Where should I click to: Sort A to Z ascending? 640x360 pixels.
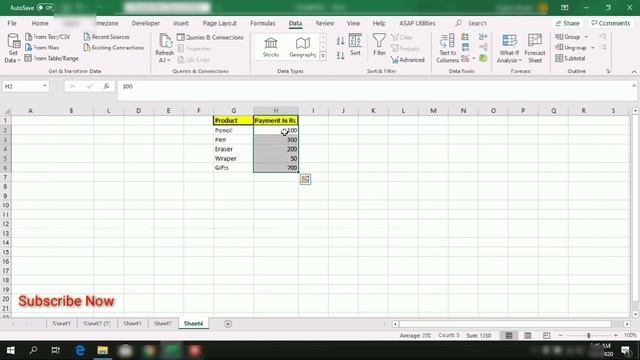coord(340,40)
